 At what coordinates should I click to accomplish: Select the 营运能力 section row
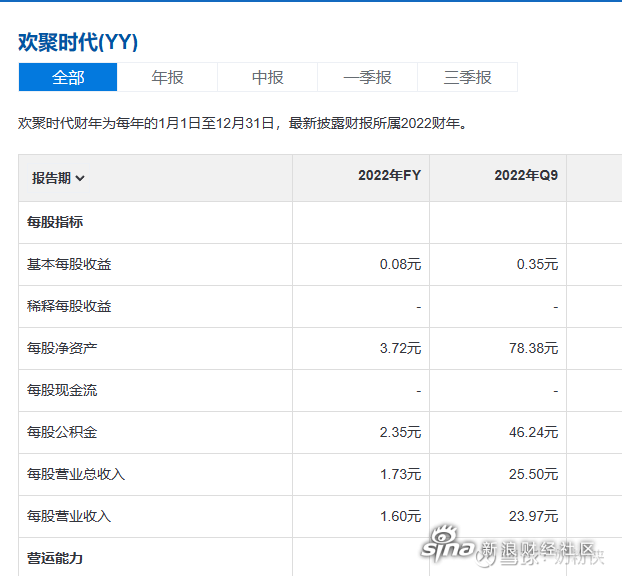tap(55, 559)
